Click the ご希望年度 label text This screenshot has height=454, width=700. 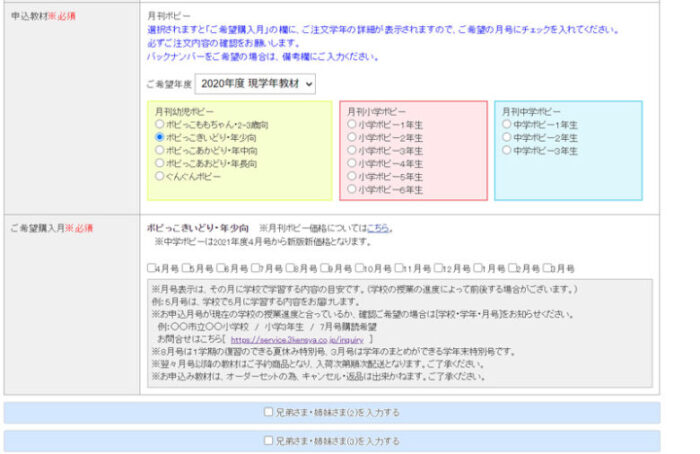tap(169, 84)
